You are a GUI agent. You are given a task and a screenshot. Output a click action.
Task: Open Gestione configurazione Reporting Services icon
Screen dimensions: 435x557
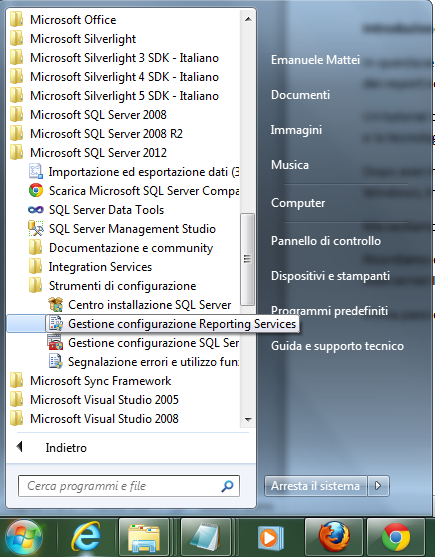55,323
